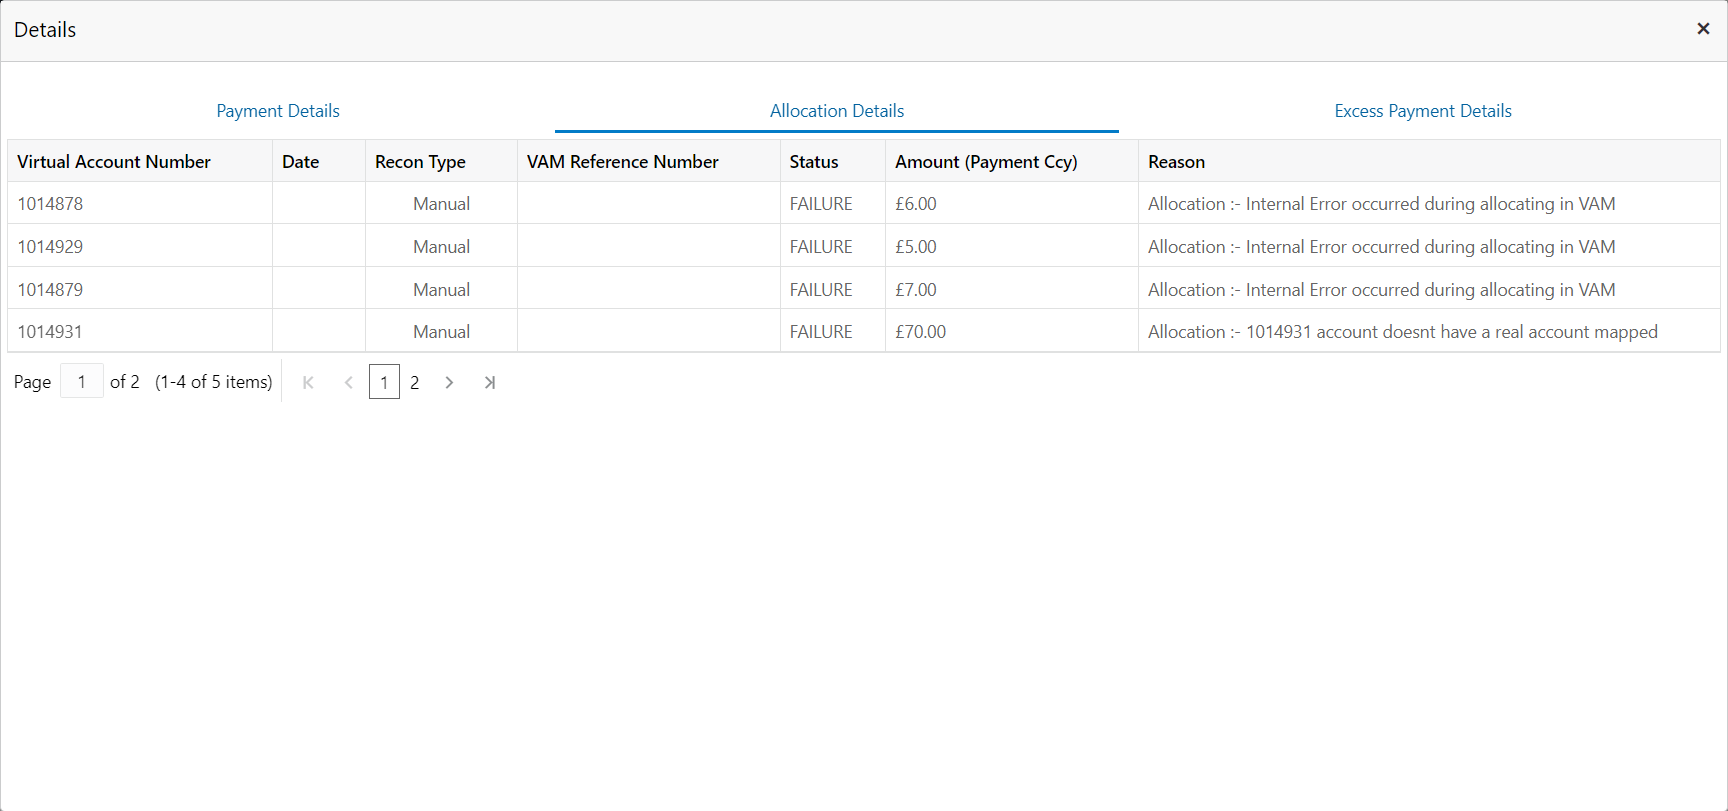
Task: Click the Recon Type column header
Action: pyautogui.click(x=441, y=161)
